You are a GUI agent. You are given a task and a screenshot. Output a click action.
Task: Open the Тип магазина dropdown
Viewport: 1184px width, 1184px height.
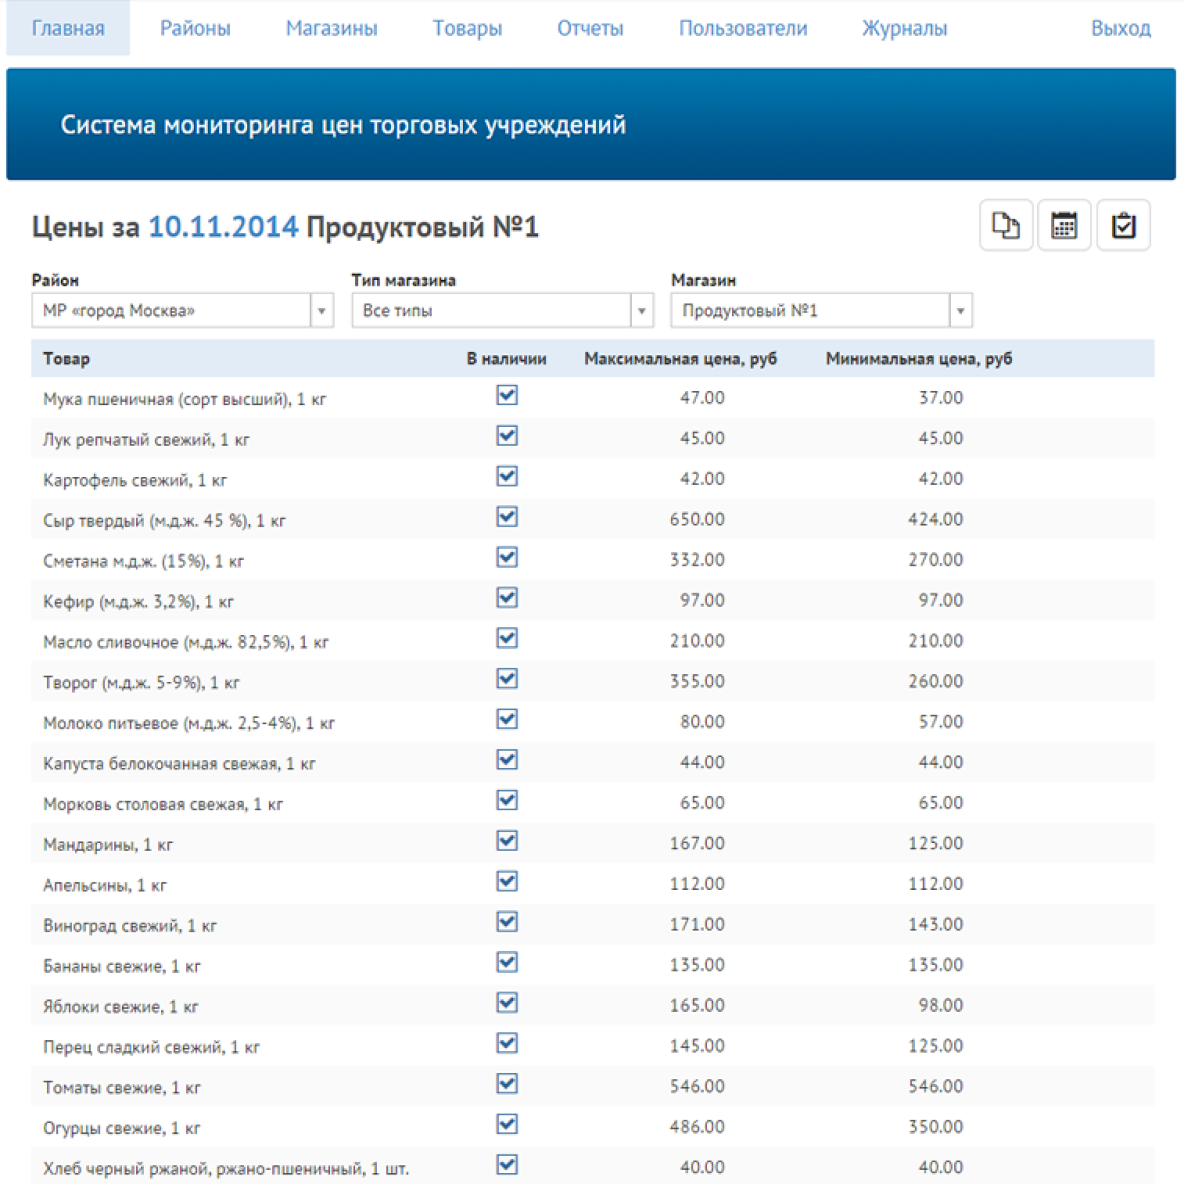coord(641,311)
